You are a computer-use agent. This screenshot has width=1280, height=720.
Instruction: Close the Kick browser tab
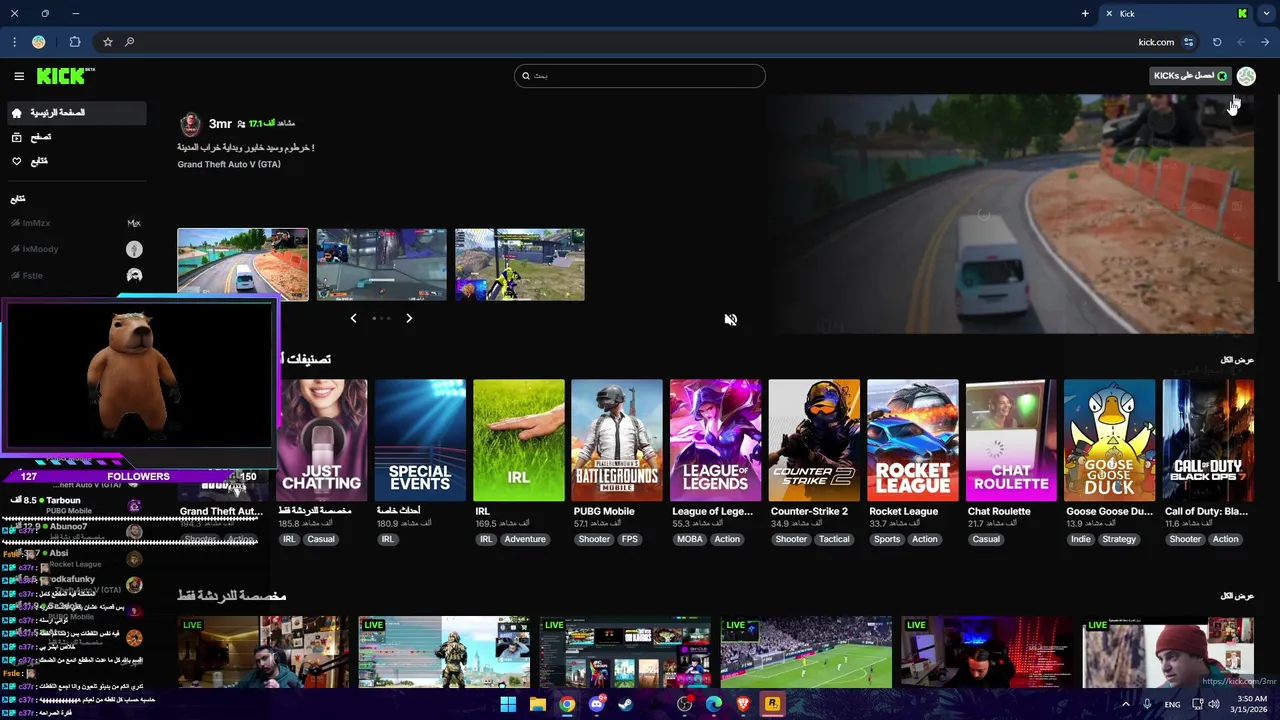[x=1108, y=14]
